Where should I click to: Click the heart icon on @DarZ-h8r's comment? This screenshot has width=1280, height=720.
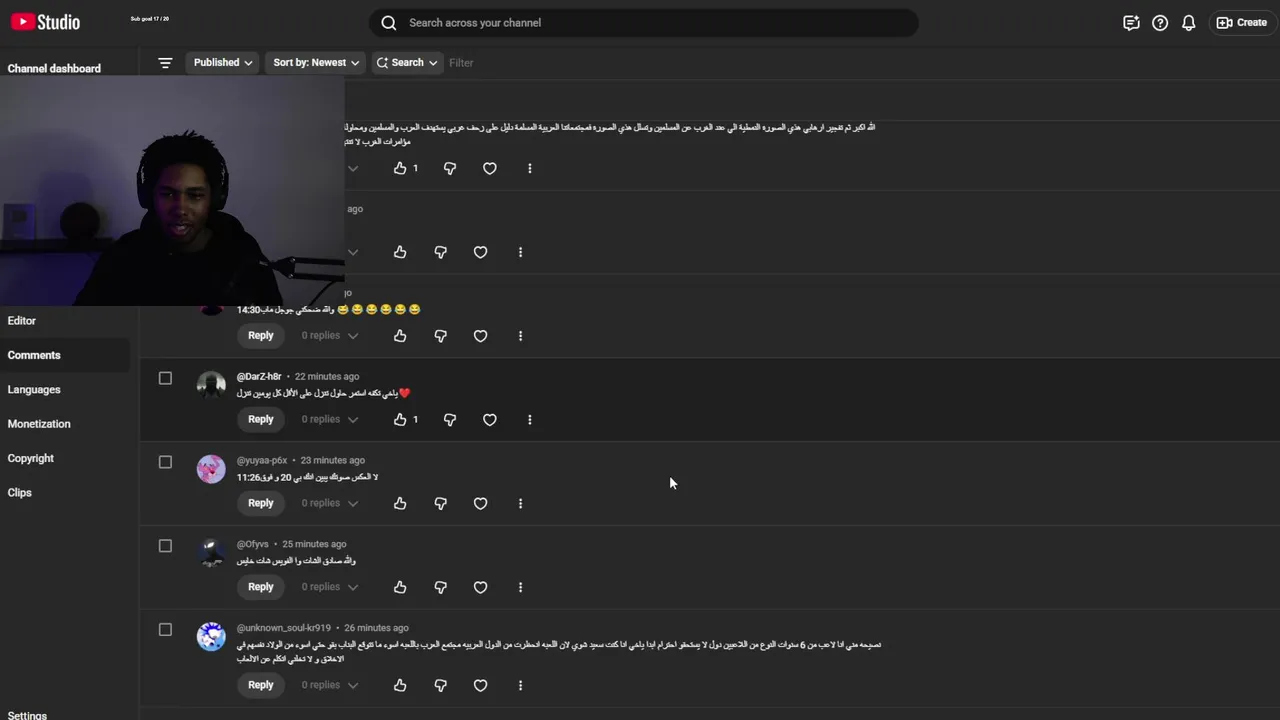pos(490,420)
